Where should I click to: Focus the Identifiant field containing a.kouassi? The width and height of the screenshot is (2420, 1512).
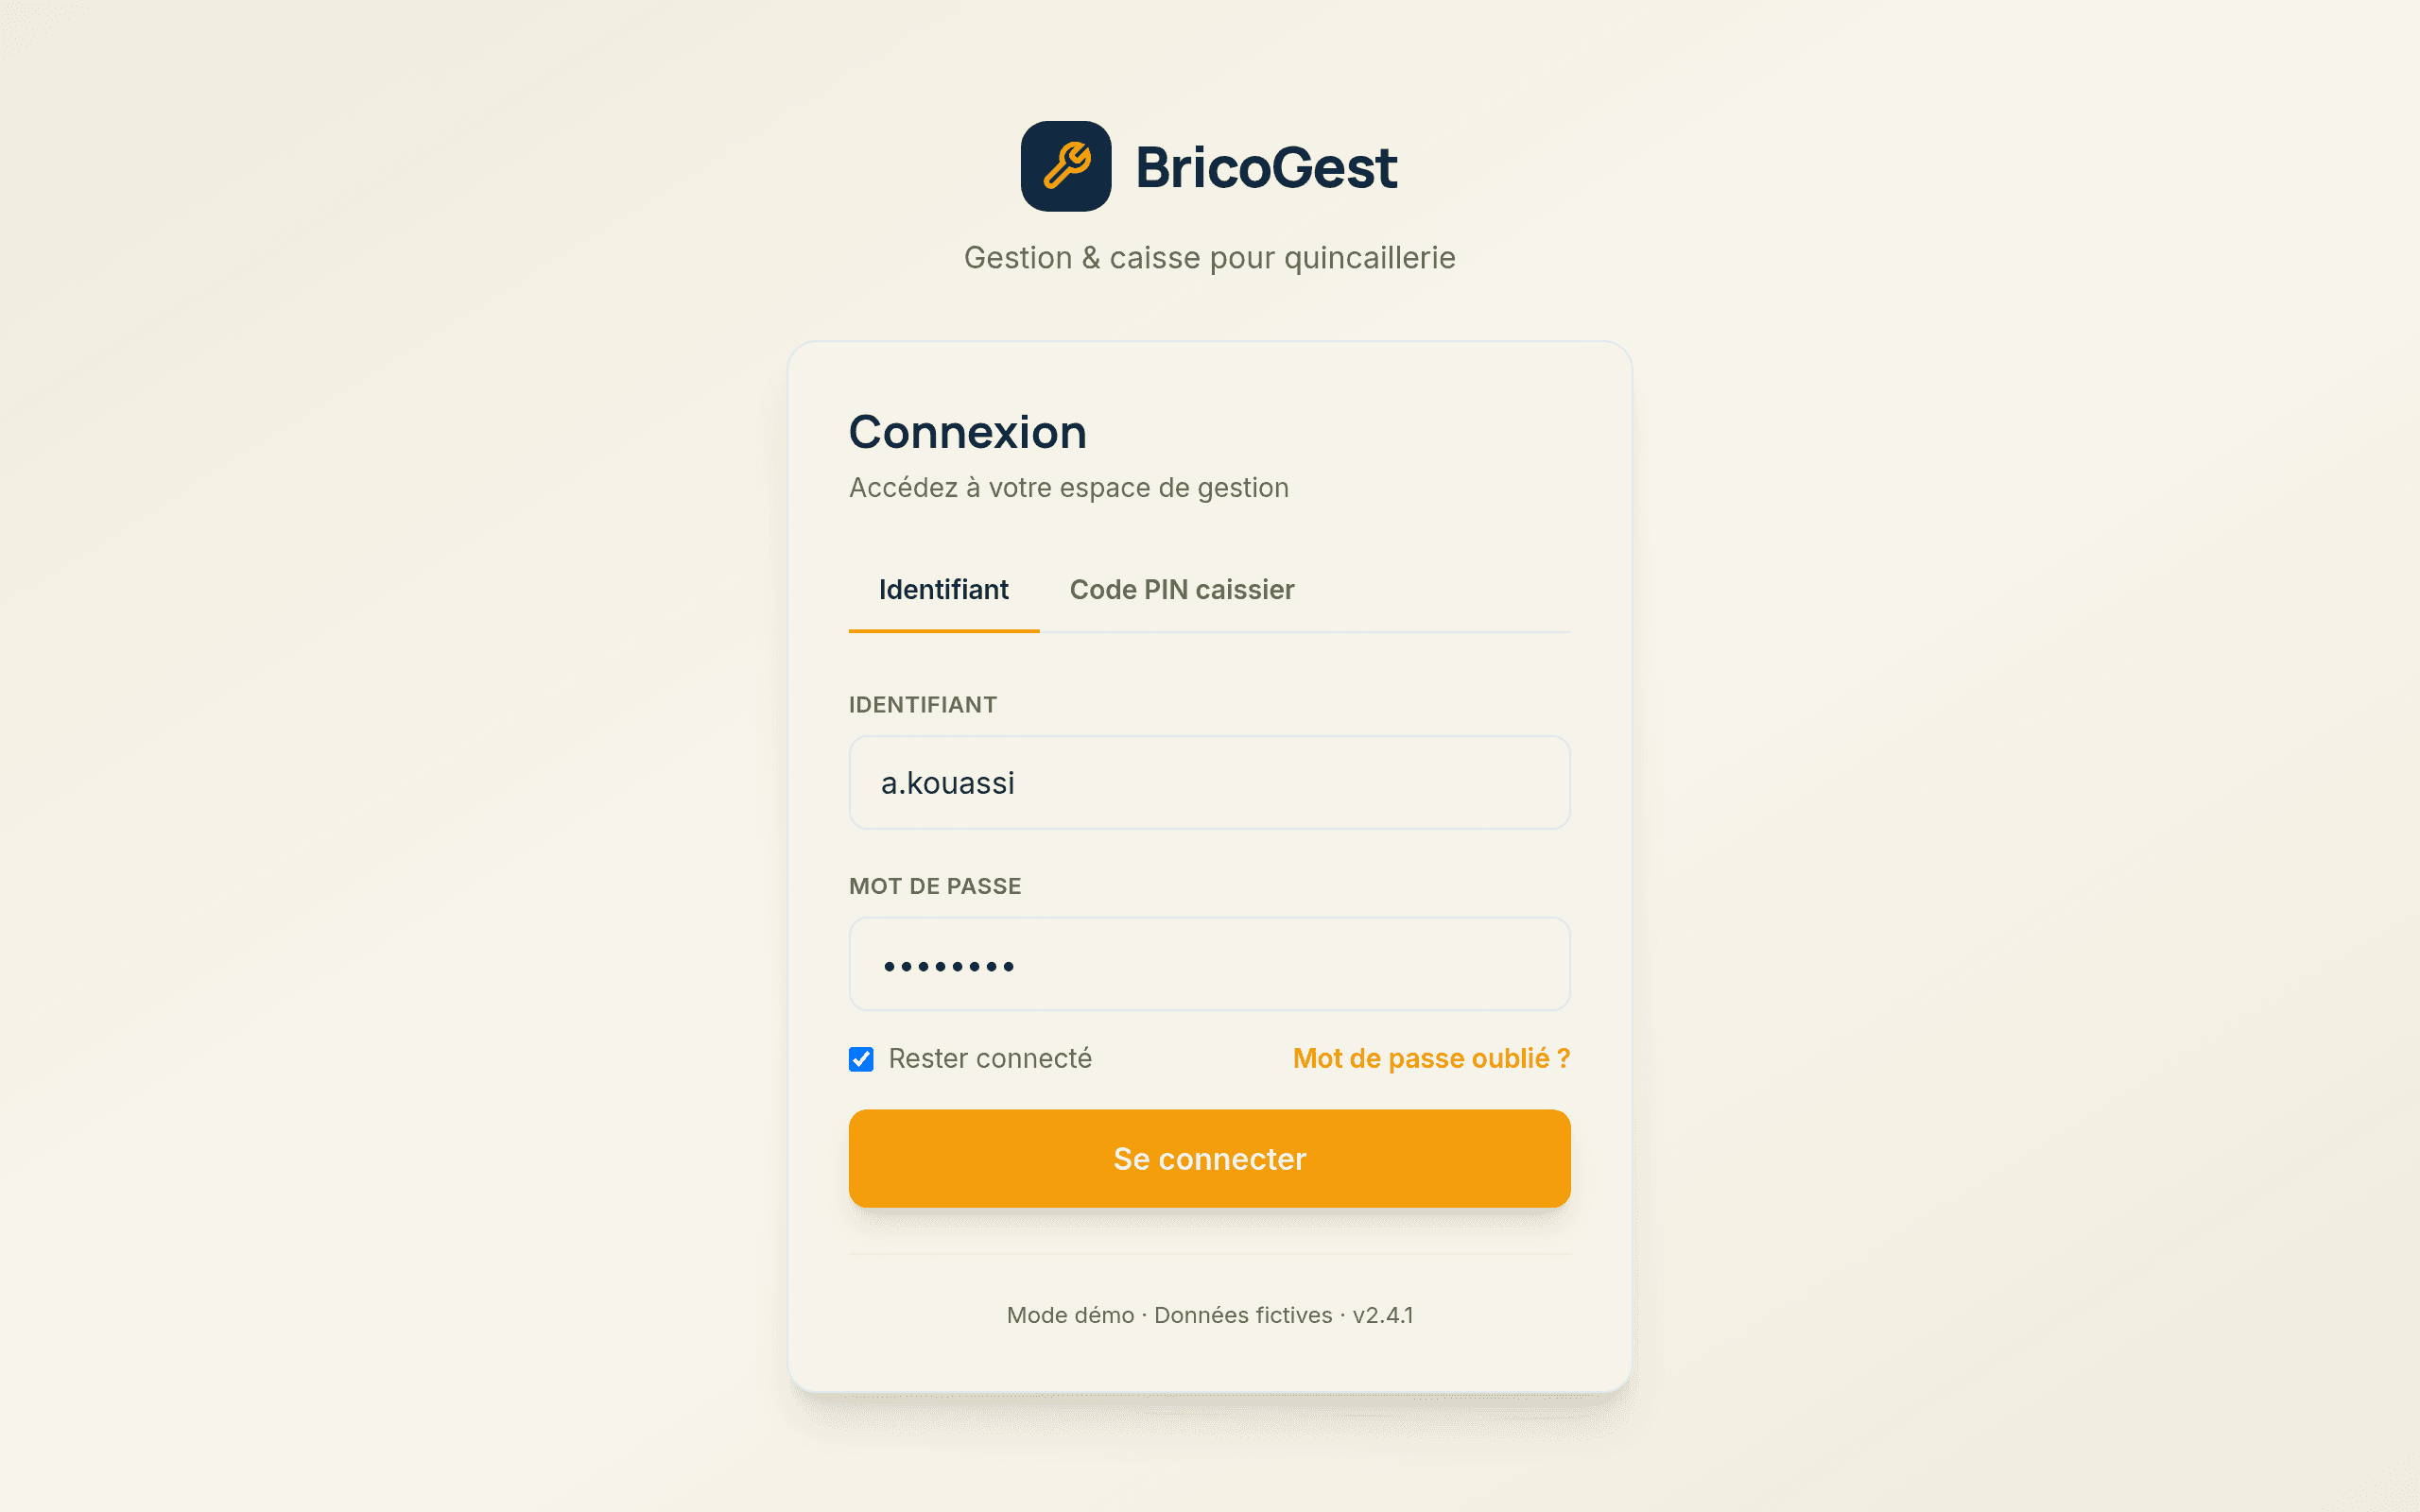point(1209,783)
